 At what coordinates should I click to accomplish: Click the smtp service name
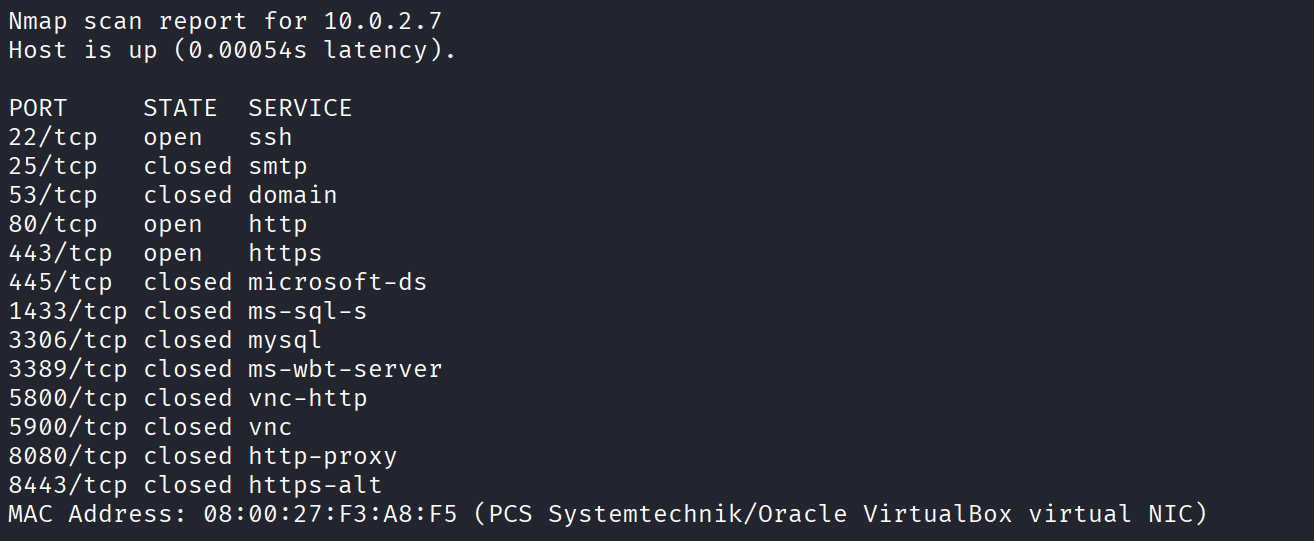coord(278,166)
